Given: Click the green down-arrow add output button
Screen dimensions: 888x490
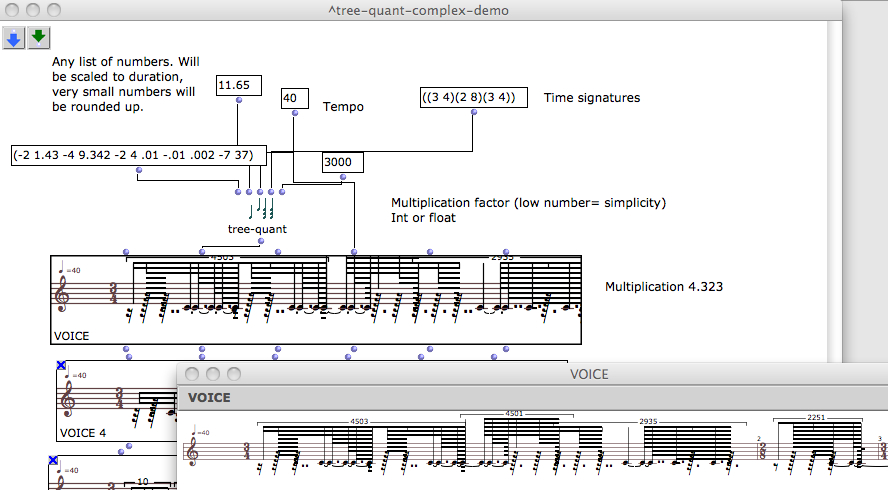Looking at the screenshot, I should coord(39,38).
